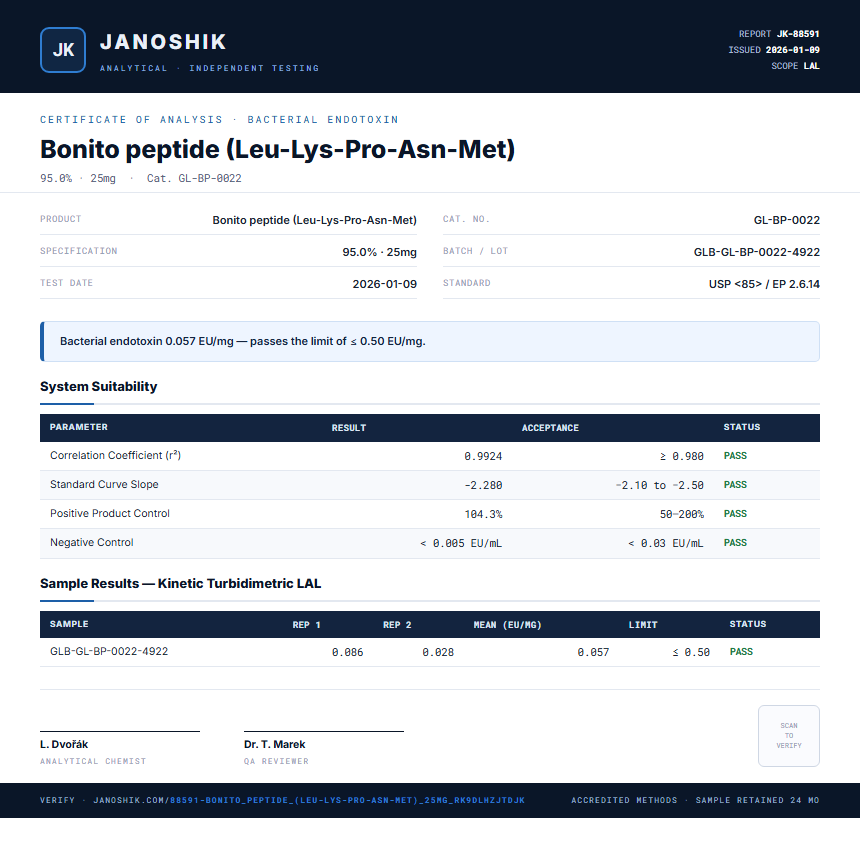
Task: Click the Cat. No. value GL-BP-0022
Action: pos(787,220)
